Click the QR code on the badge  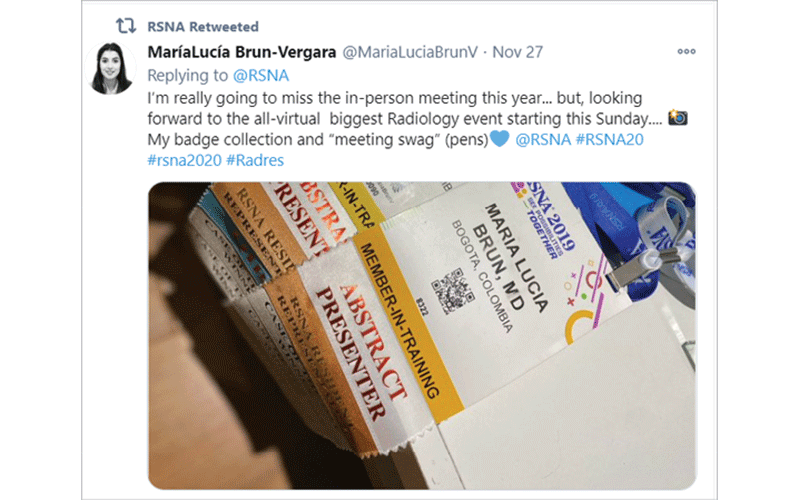pyautogui.click(x=452, y=291)
